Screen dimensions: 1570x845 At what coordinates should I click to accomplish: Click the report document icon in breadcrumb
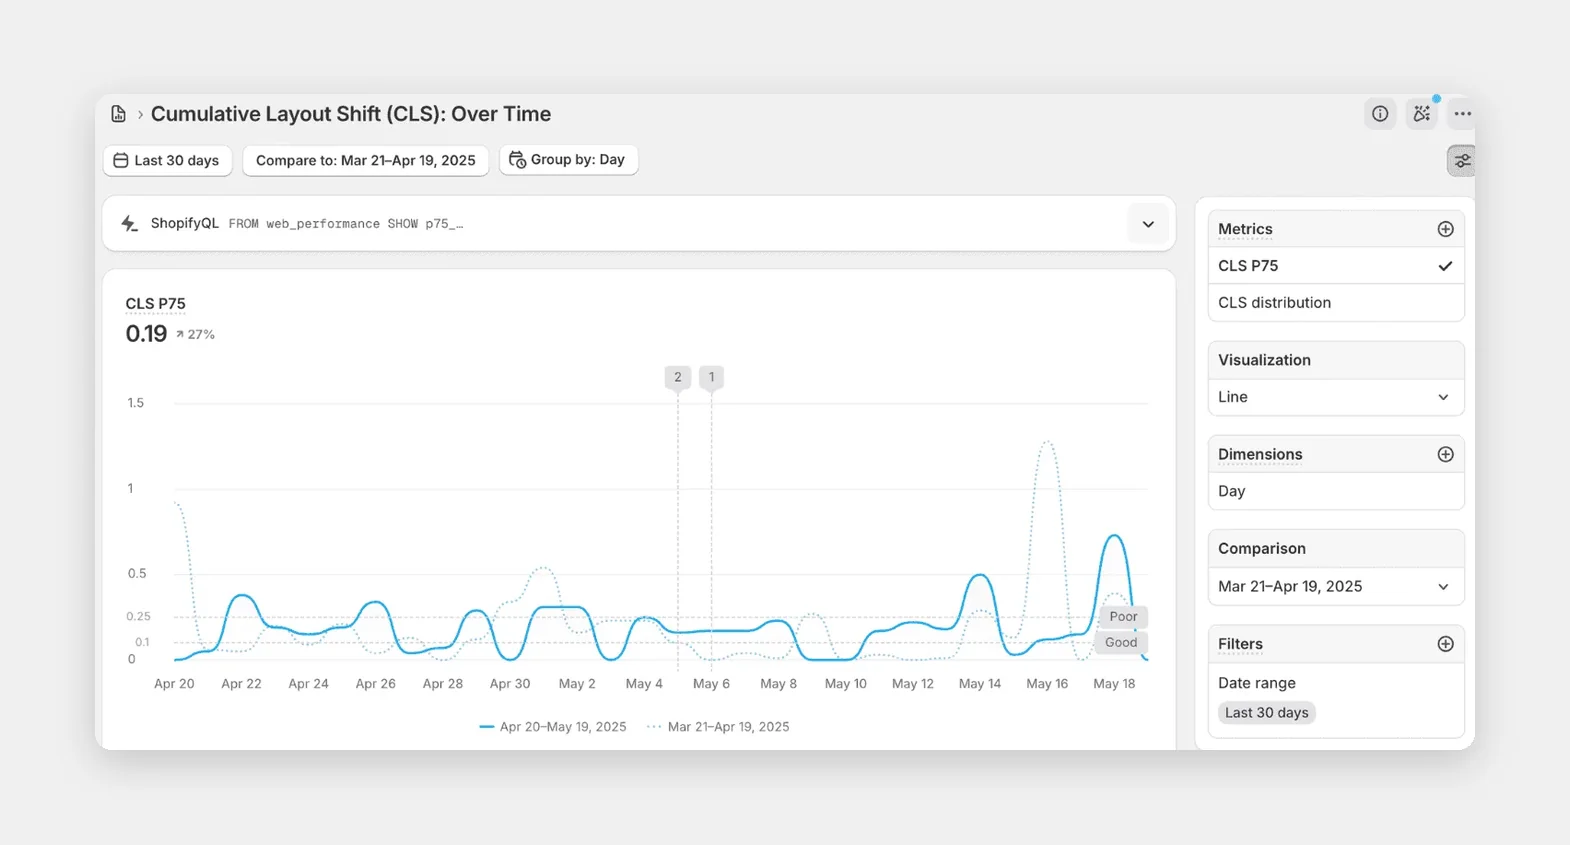click(118, 114)
